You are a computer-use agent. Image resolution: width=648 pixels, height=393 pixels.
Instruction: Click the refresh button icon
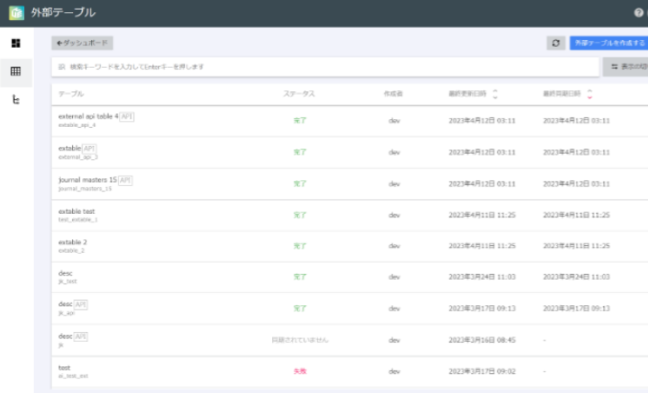(556, 43)
